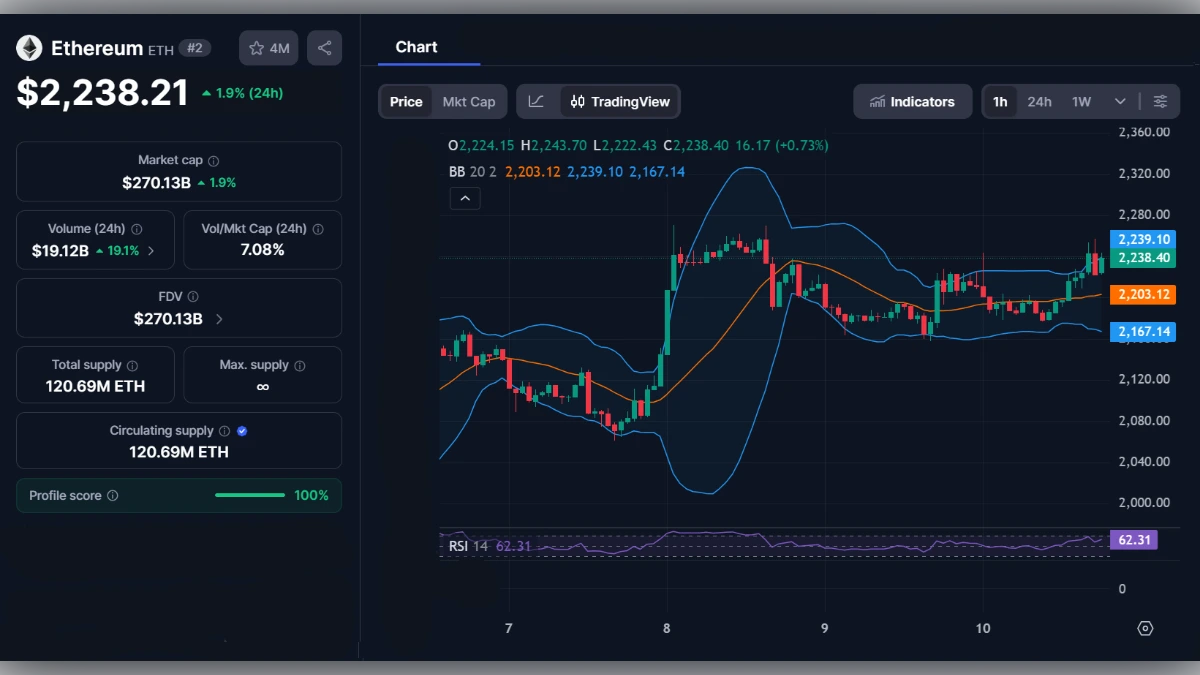Click the #2 rank badge
1200x675 pixels.
tap(193, 47)
